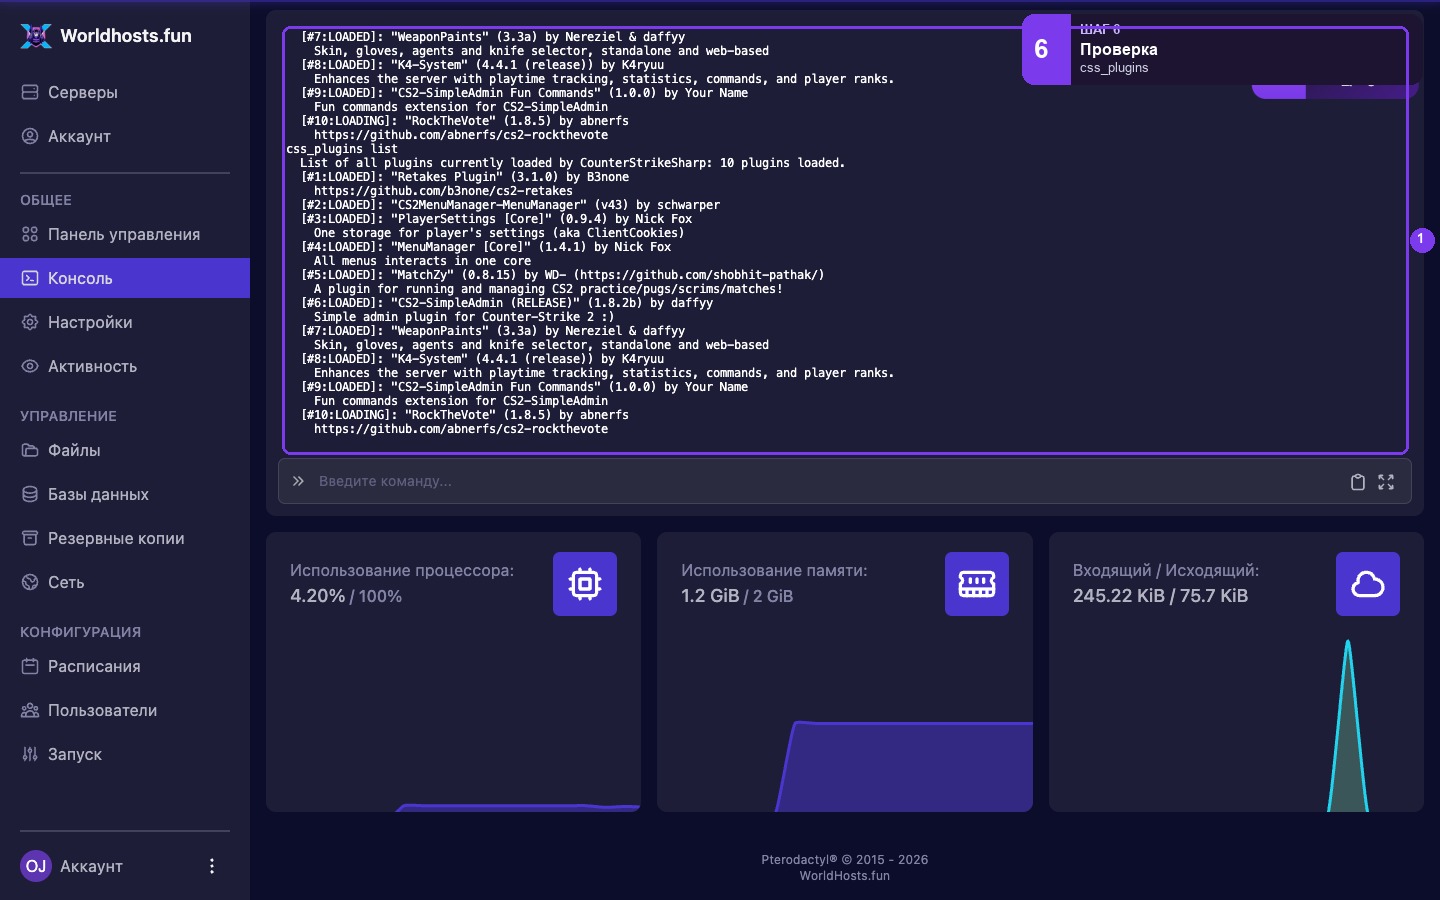This screenshot has width=1440, height=900.
Task: Select the Консоль sidebar item
Action: click(125, 278)
